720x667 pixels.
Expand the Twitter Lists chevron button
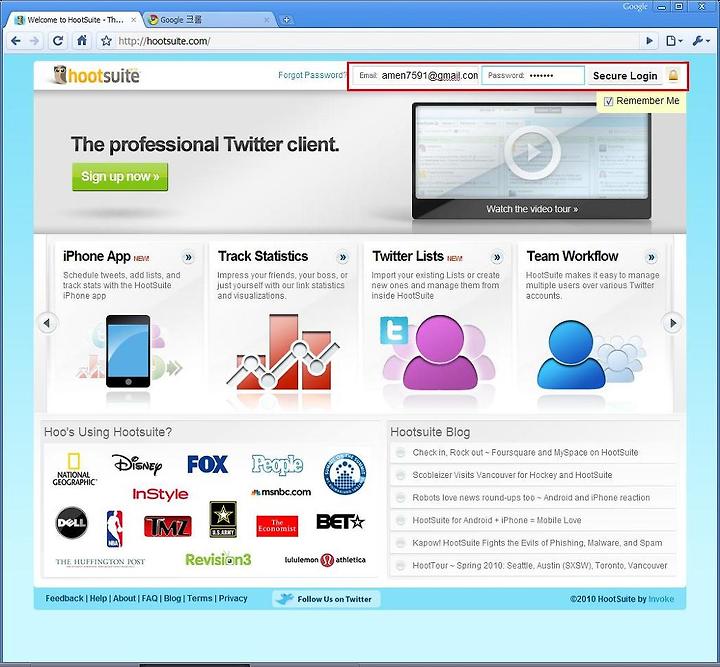click(497, 257)
